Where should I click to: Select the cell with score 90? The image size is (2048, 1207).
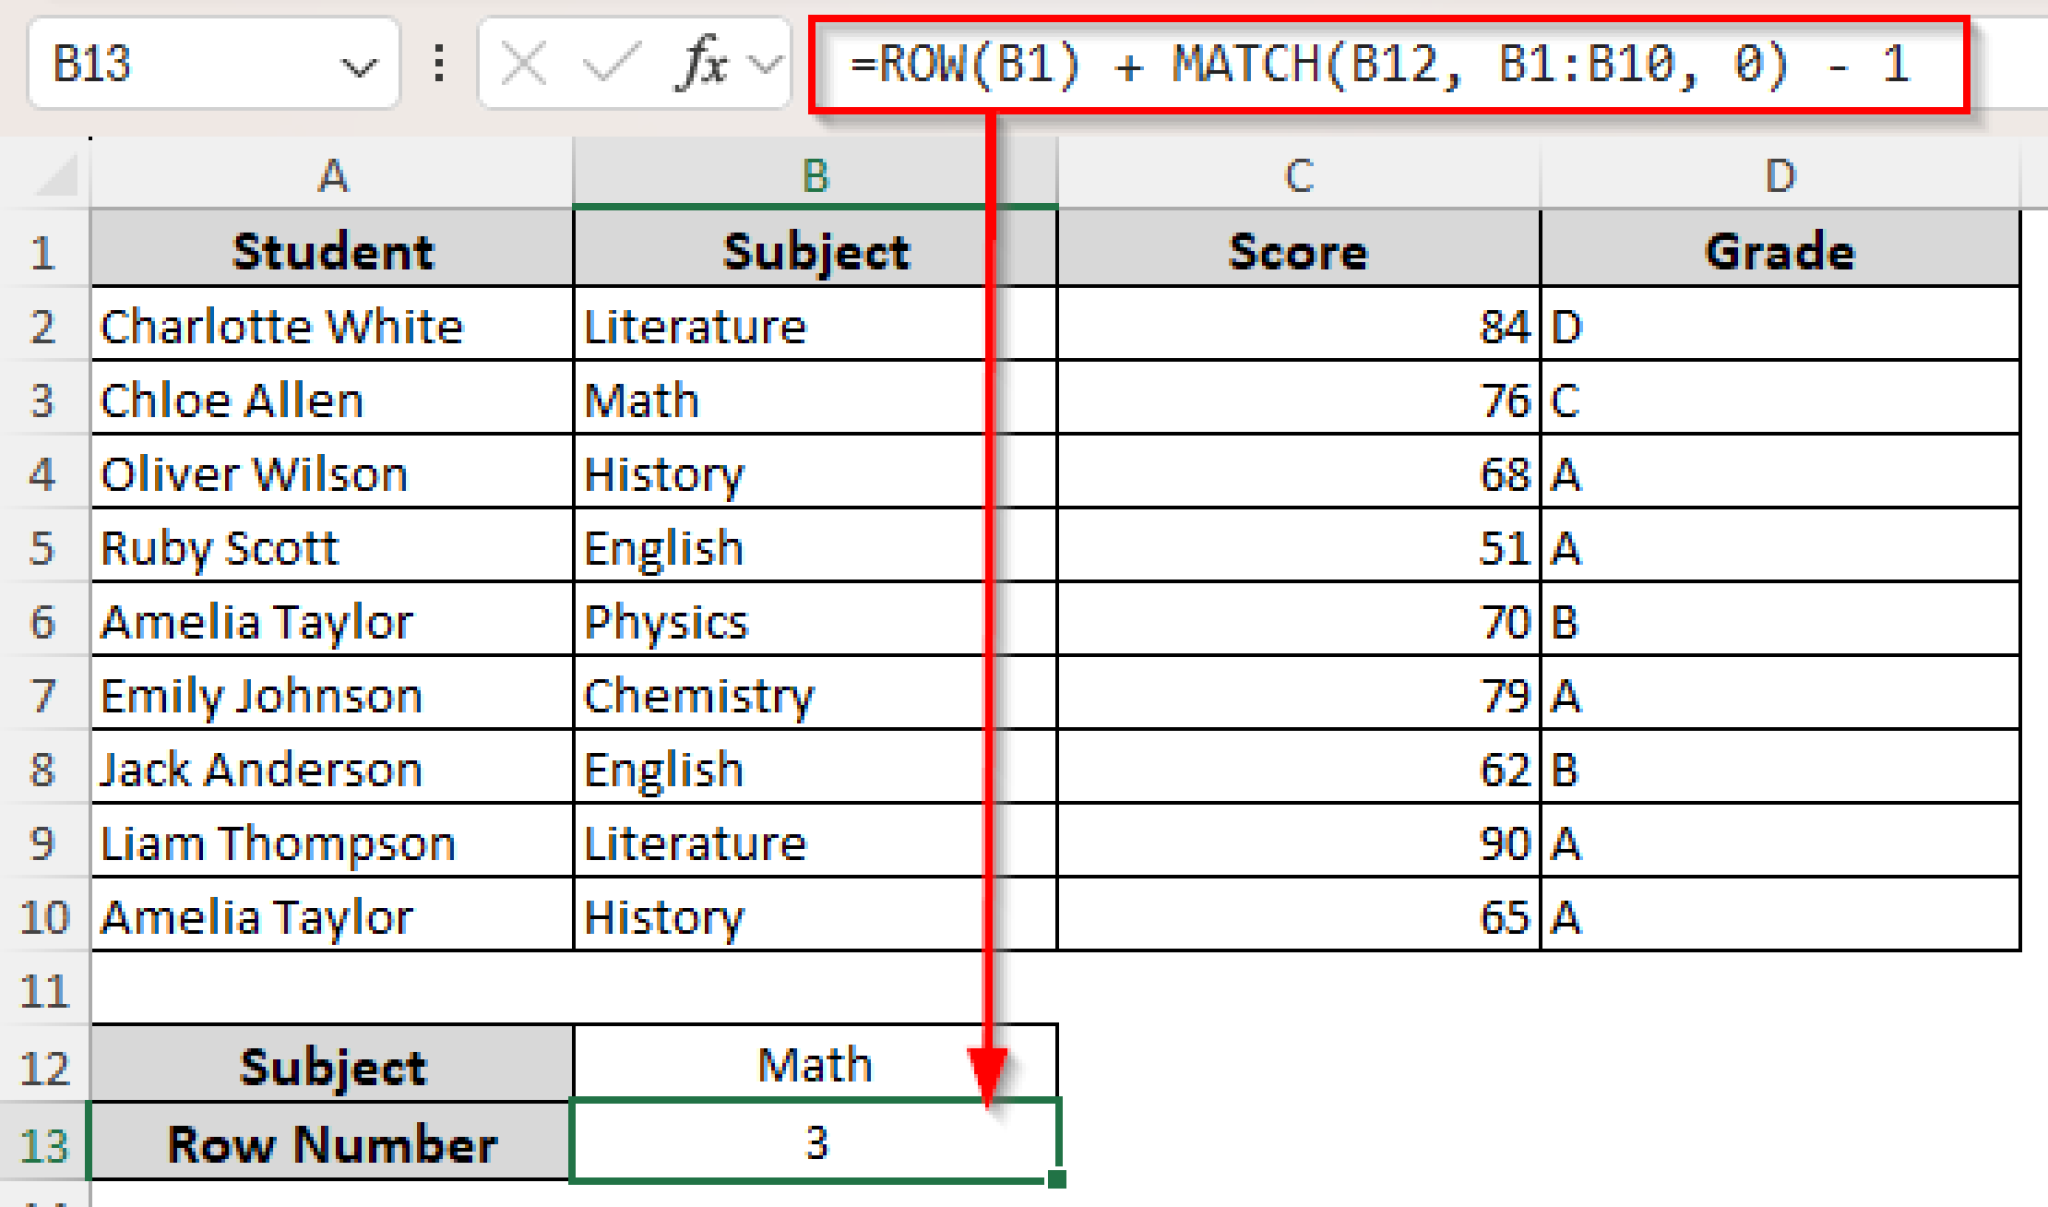(1297, 843)
